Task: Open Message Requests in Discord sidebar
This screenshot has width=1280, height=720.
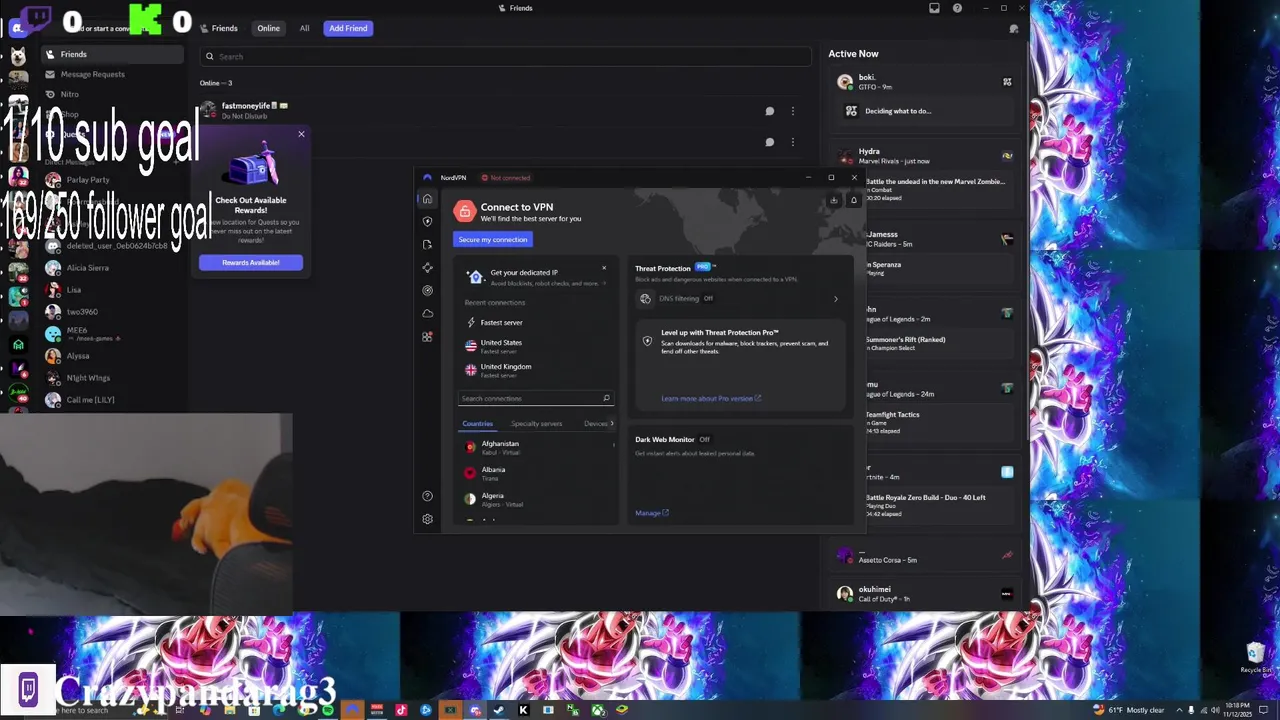Action: (x=112, y=74)
